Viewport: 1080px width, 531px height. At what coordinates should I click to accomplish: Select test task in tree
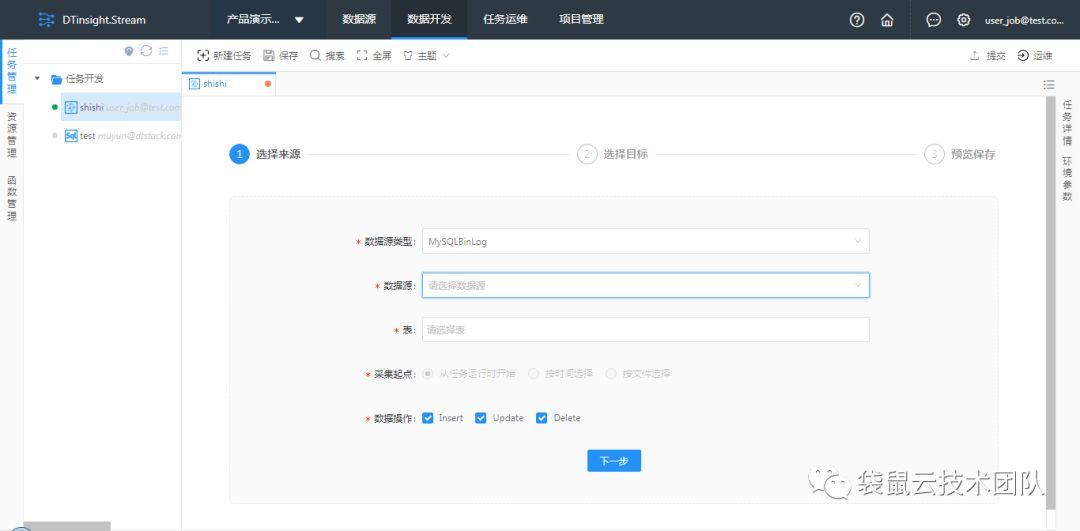click(x=121, y=136)
